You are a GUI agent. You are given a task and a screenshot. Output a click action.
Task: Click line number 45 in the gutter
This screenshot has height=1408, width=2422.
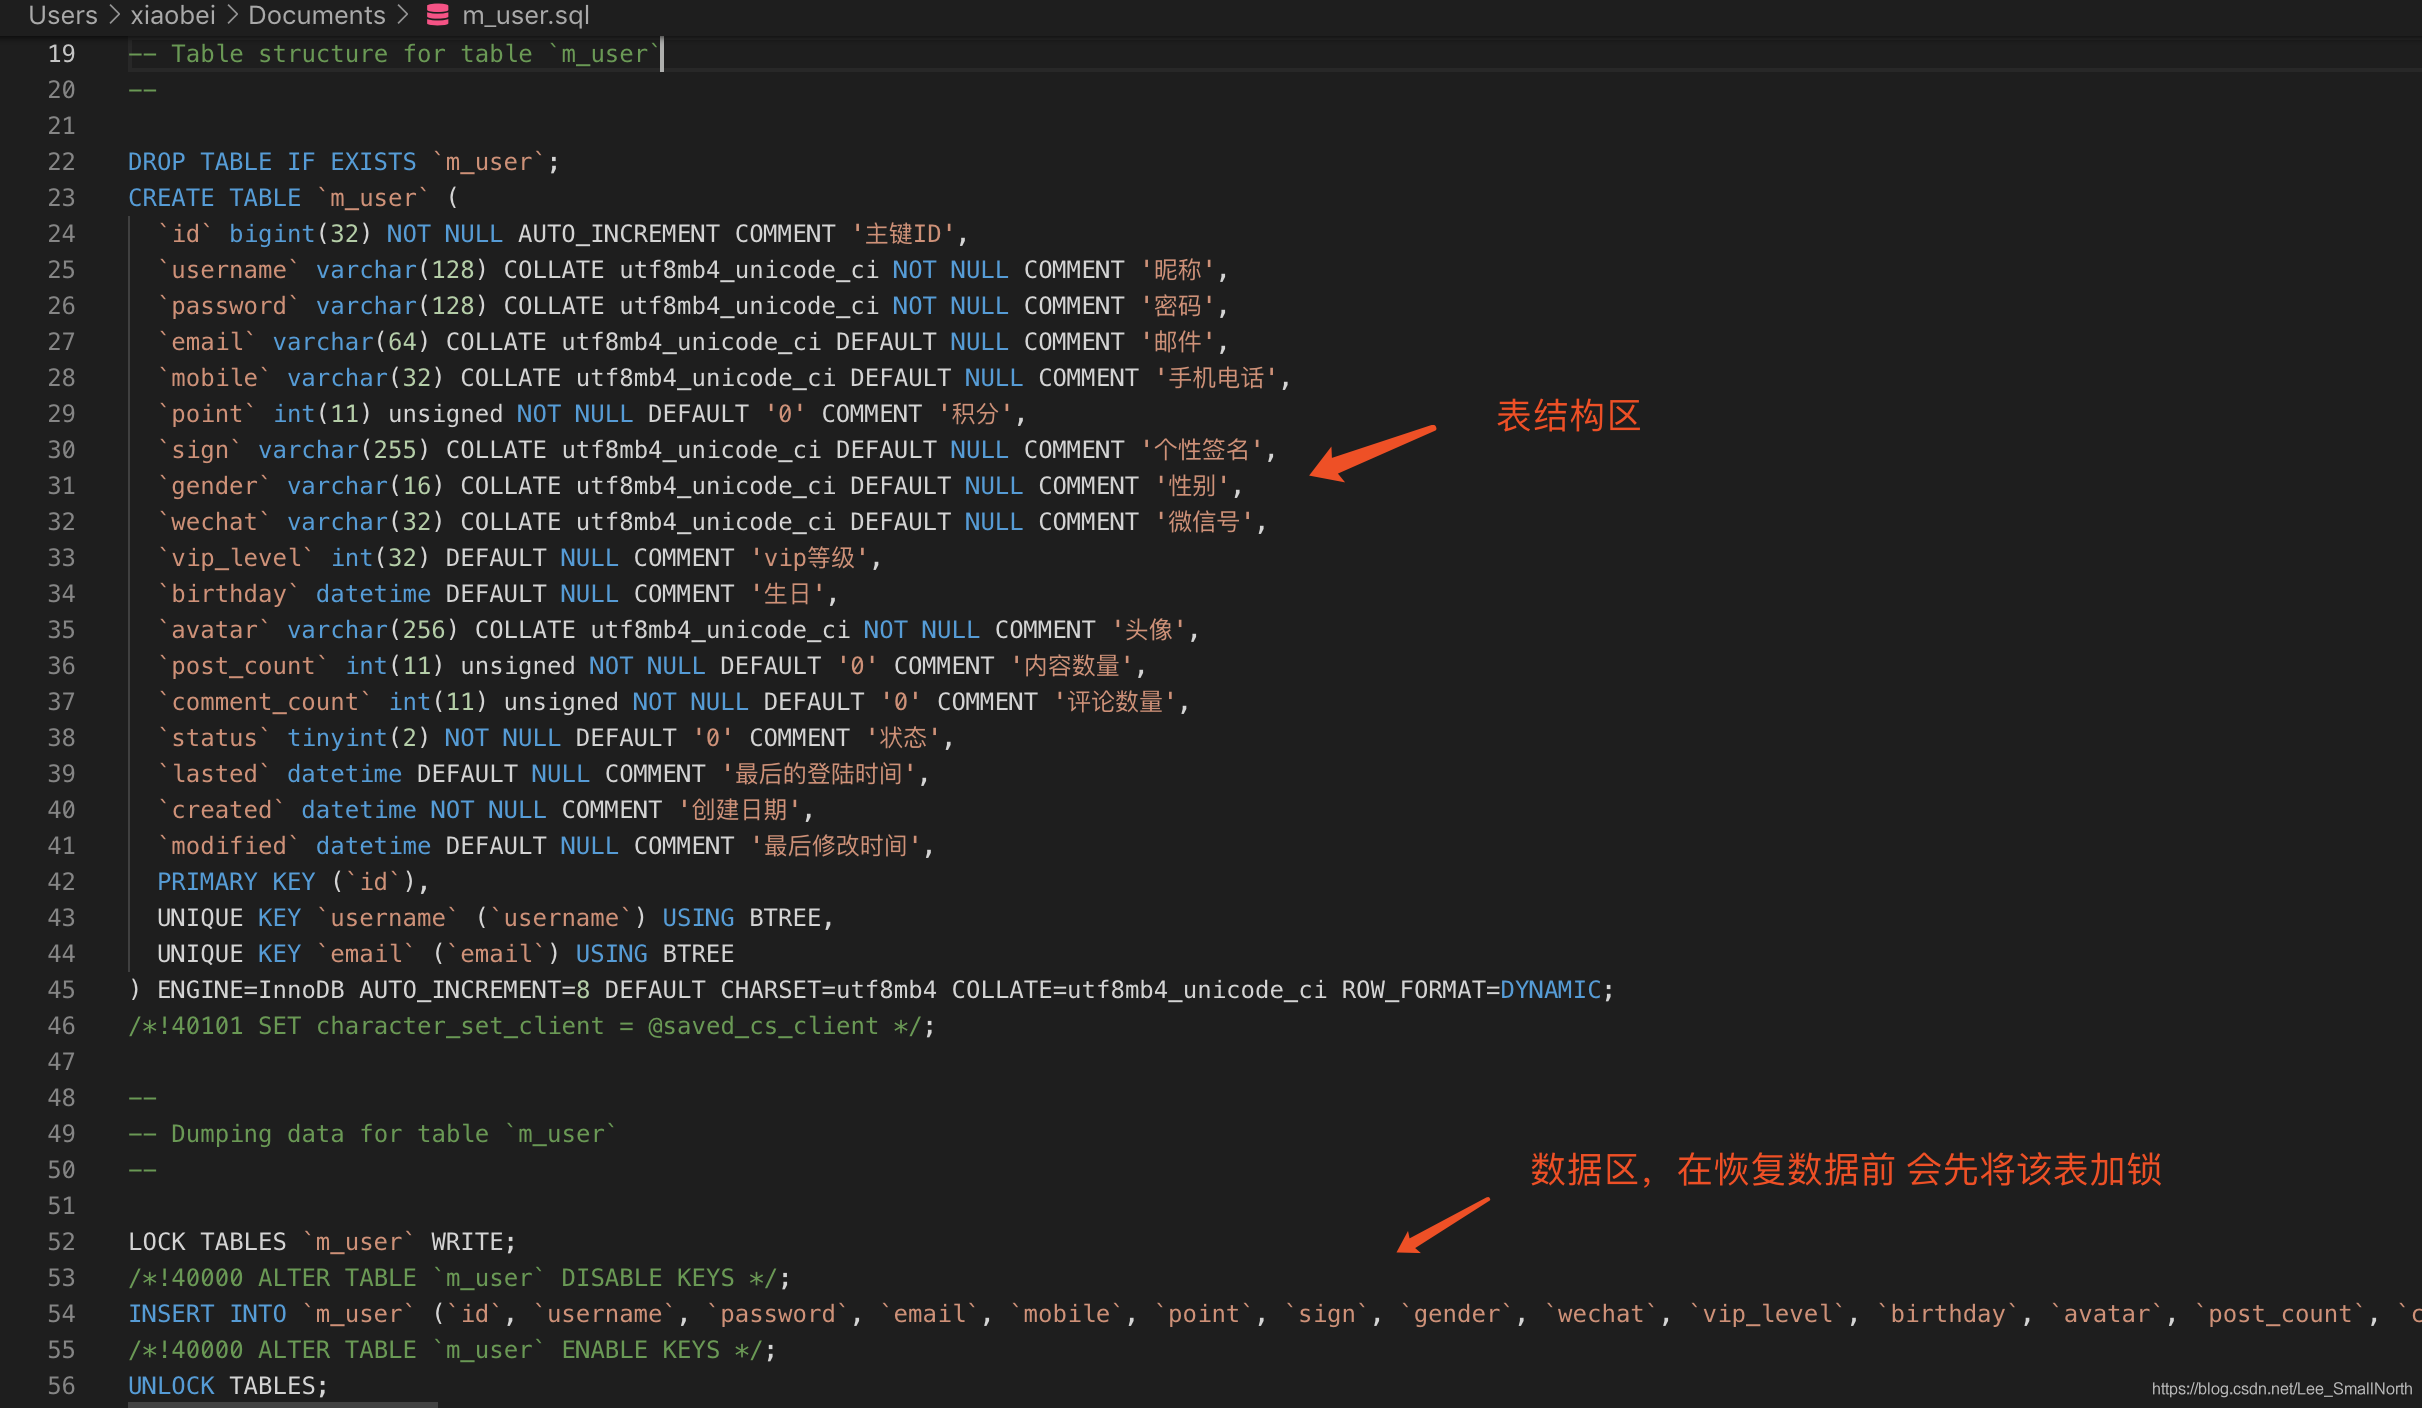[x=61, y=990]
